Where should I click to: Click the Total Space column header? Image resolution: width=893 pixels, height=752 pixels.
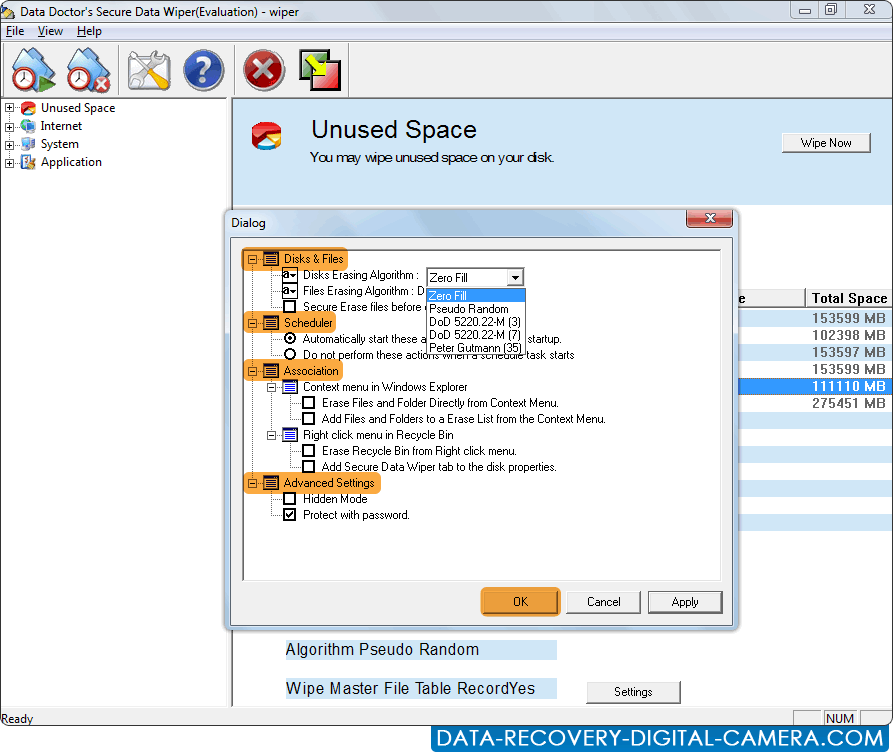tap(849, 298)
